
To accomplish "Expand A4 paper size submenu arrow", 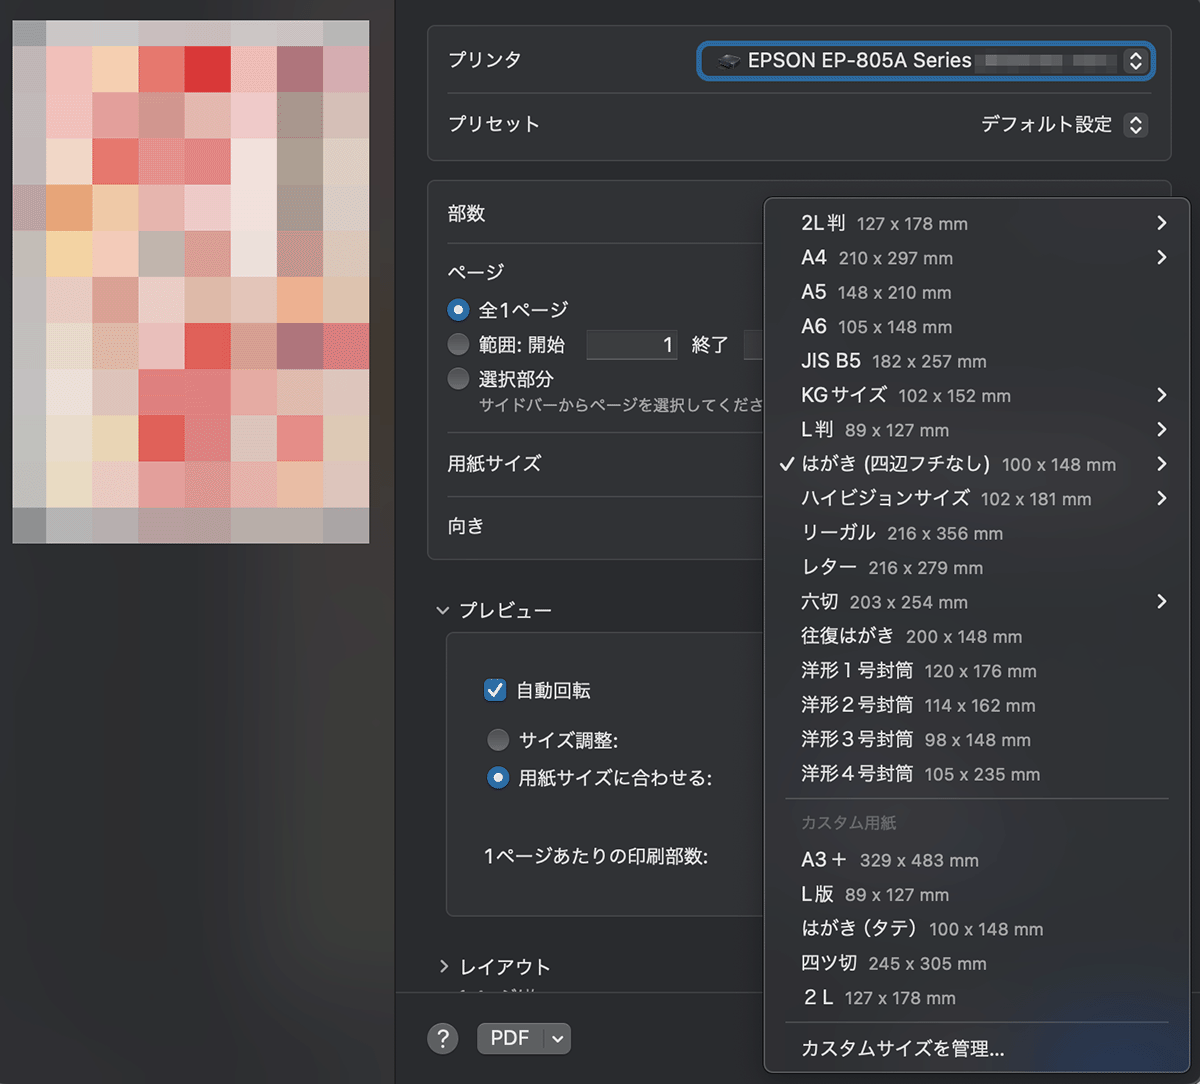I will pyautogui.click(x=1161, y=258).
